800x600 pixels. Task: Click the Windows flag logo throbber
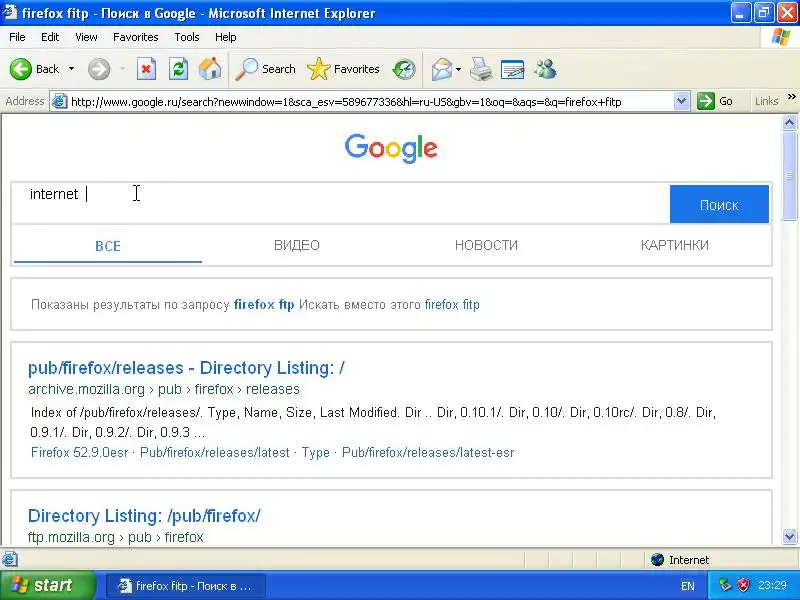click(x=781, y=37)
